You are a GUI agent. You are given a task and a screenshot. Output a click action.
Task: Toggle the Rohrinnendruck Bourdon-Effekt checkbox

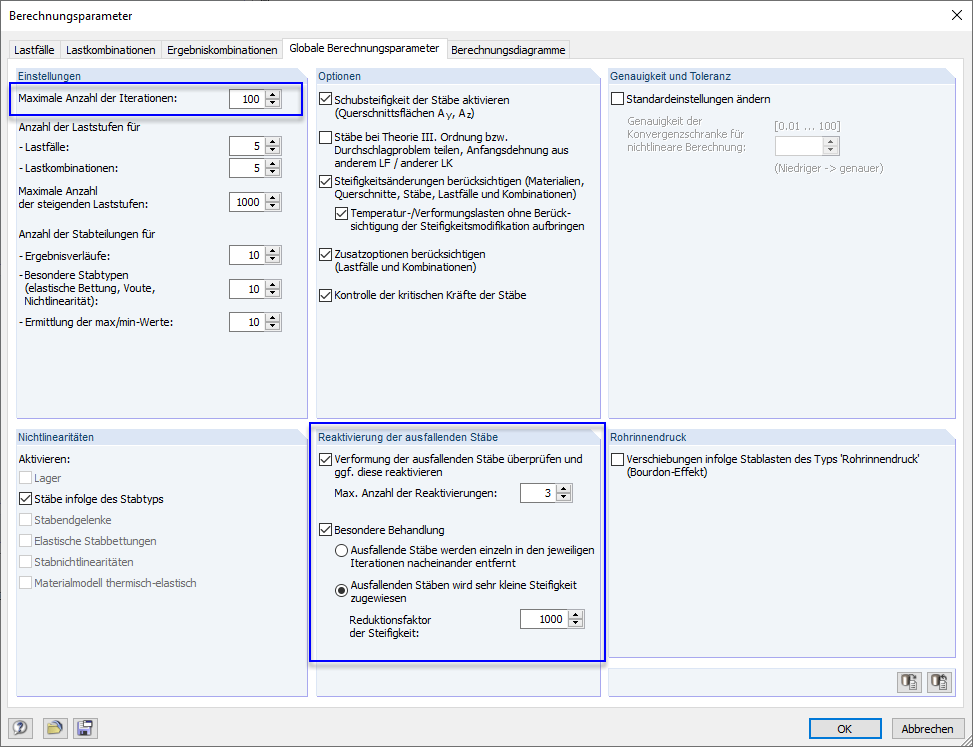616,458
